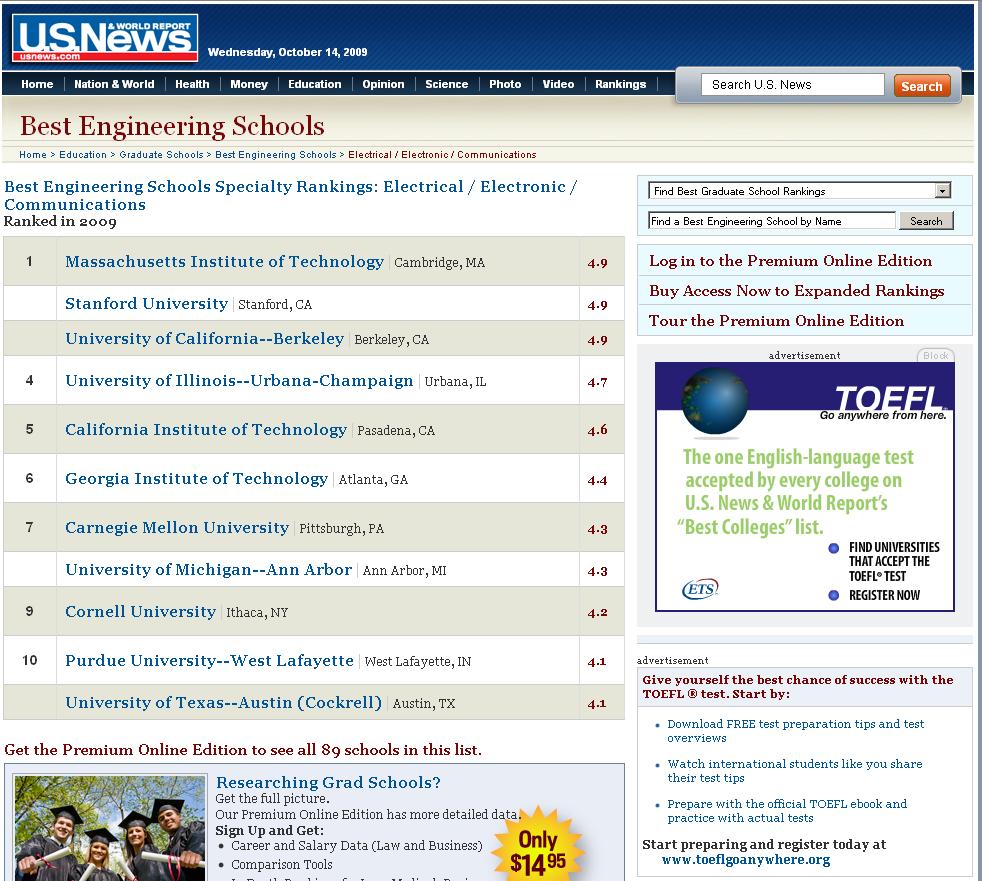Click the Electrical / Electronic / Communications breadcrumb
Screen dimensions: 982x881
(x=442, y=155)
